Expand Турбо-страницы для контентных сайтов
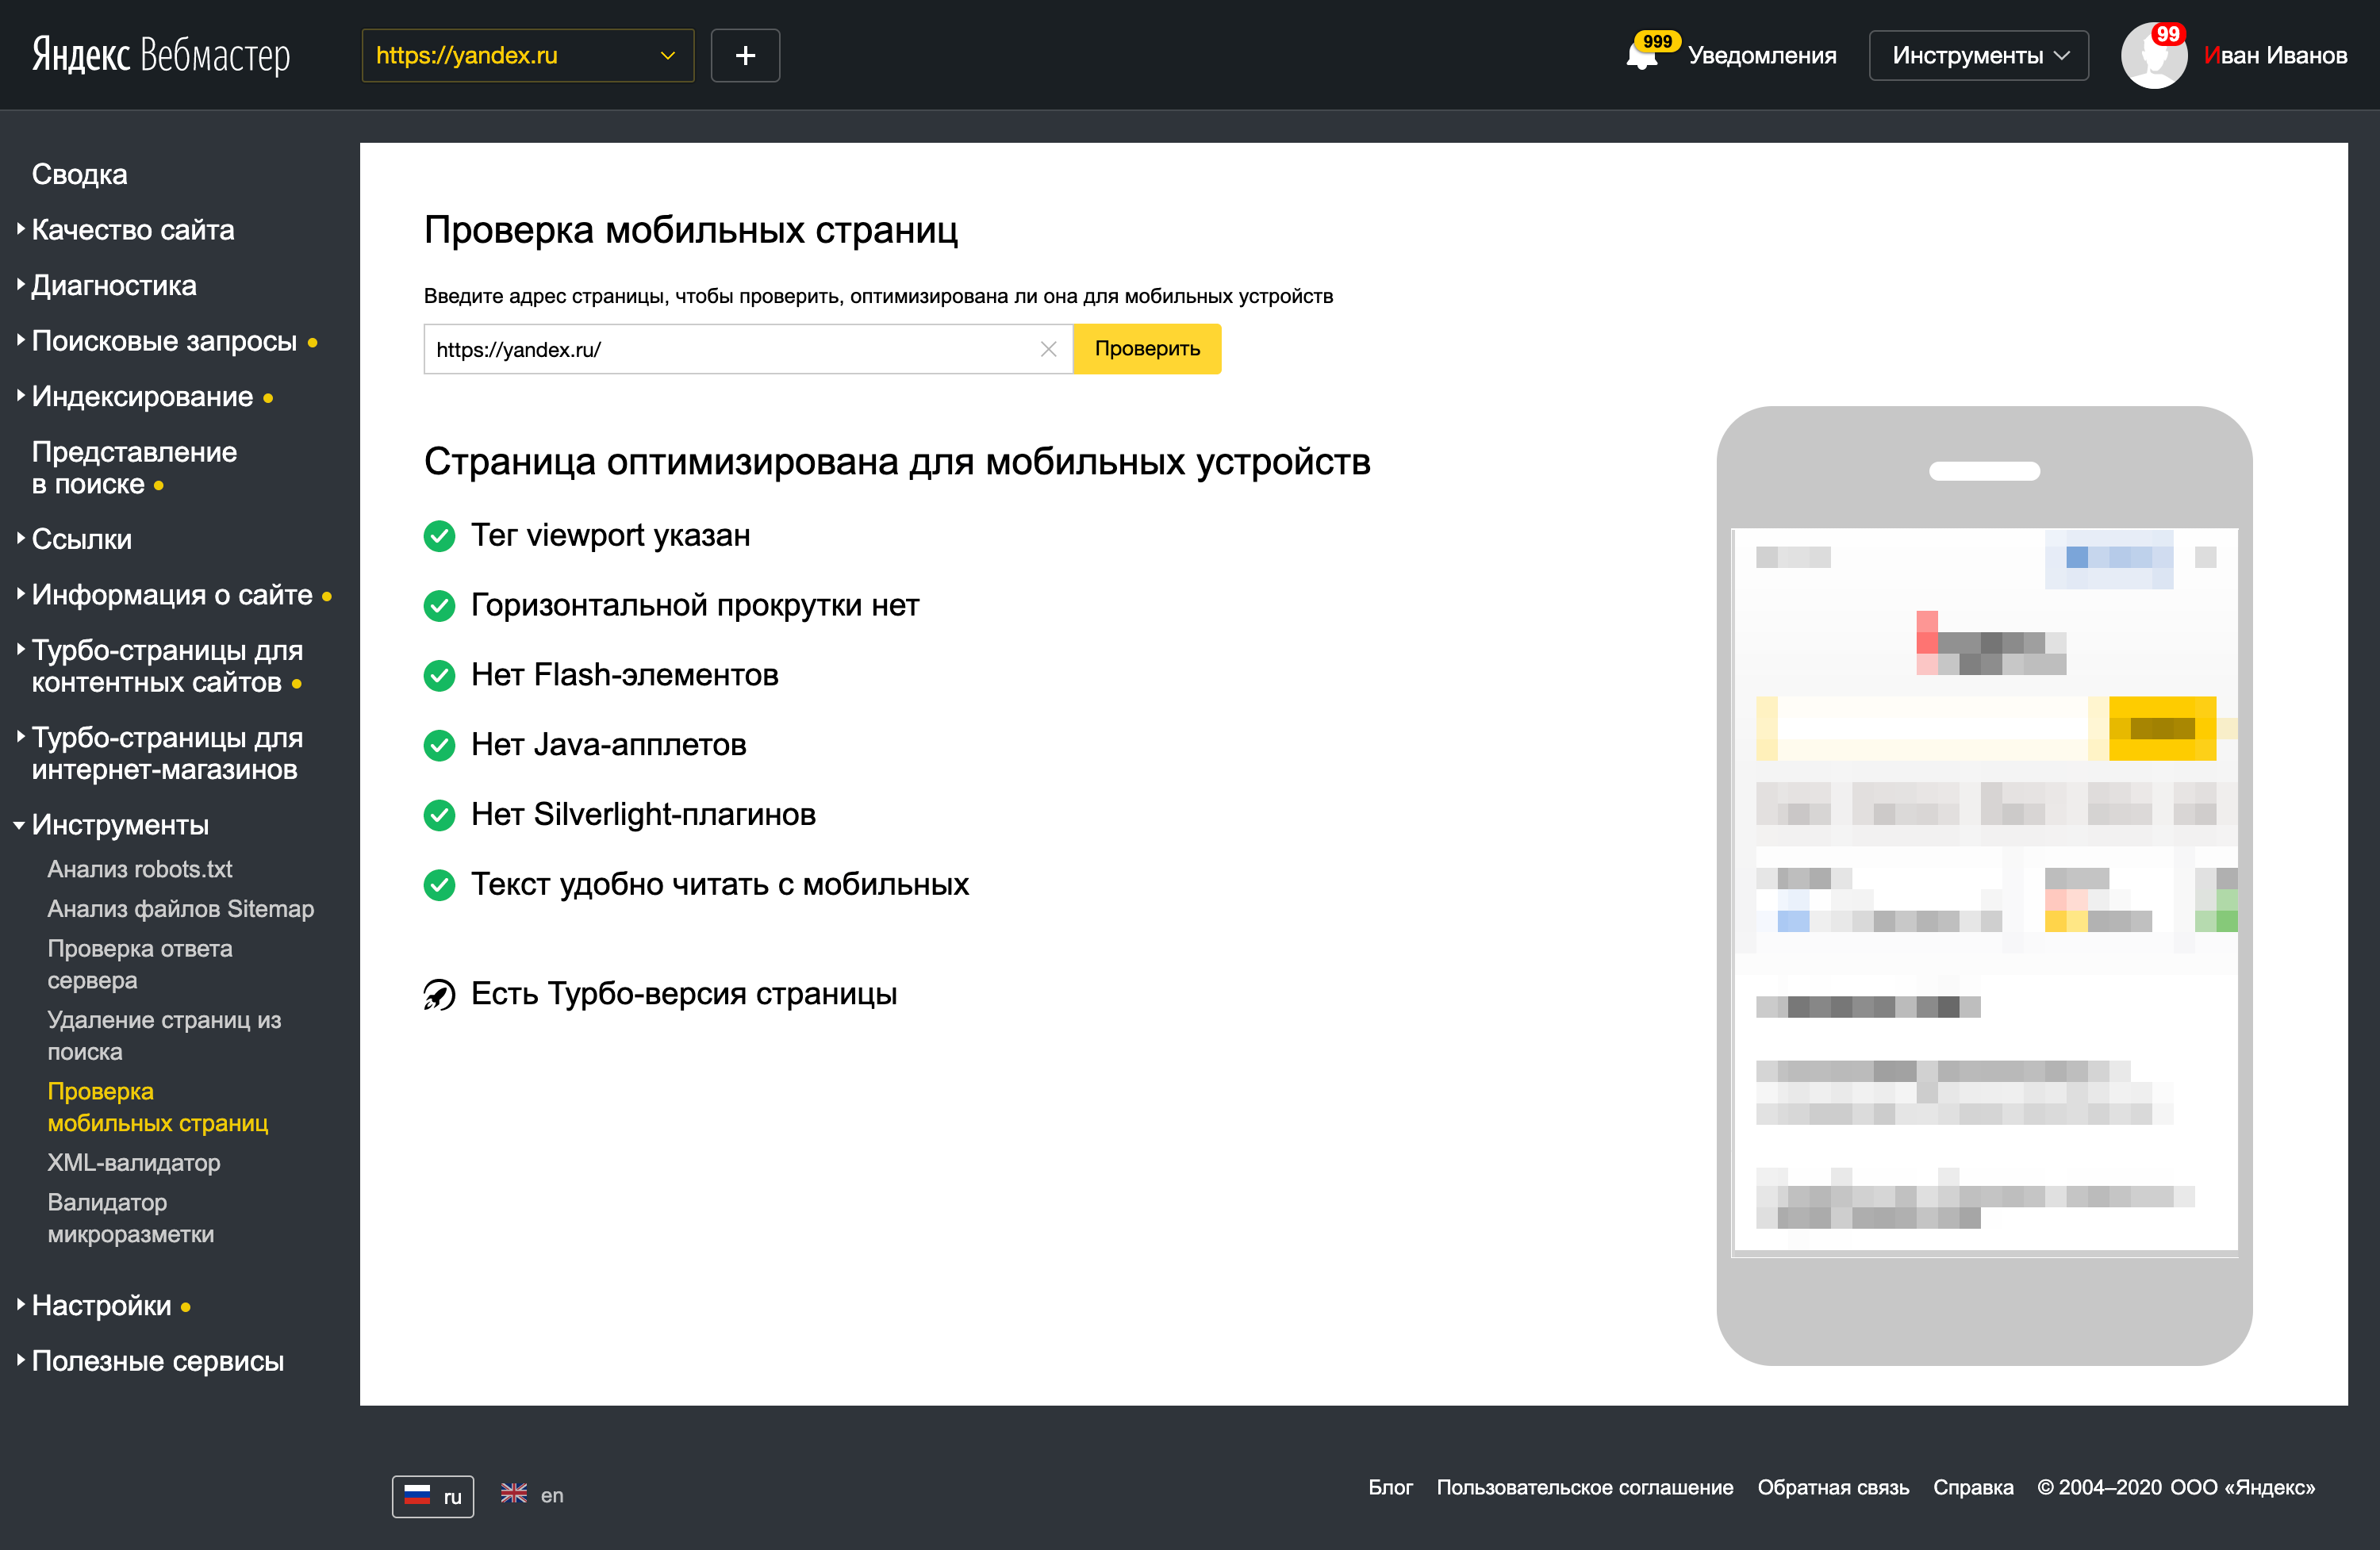The height and width of the screenshot is (1550, 2380). coord(166,667)
